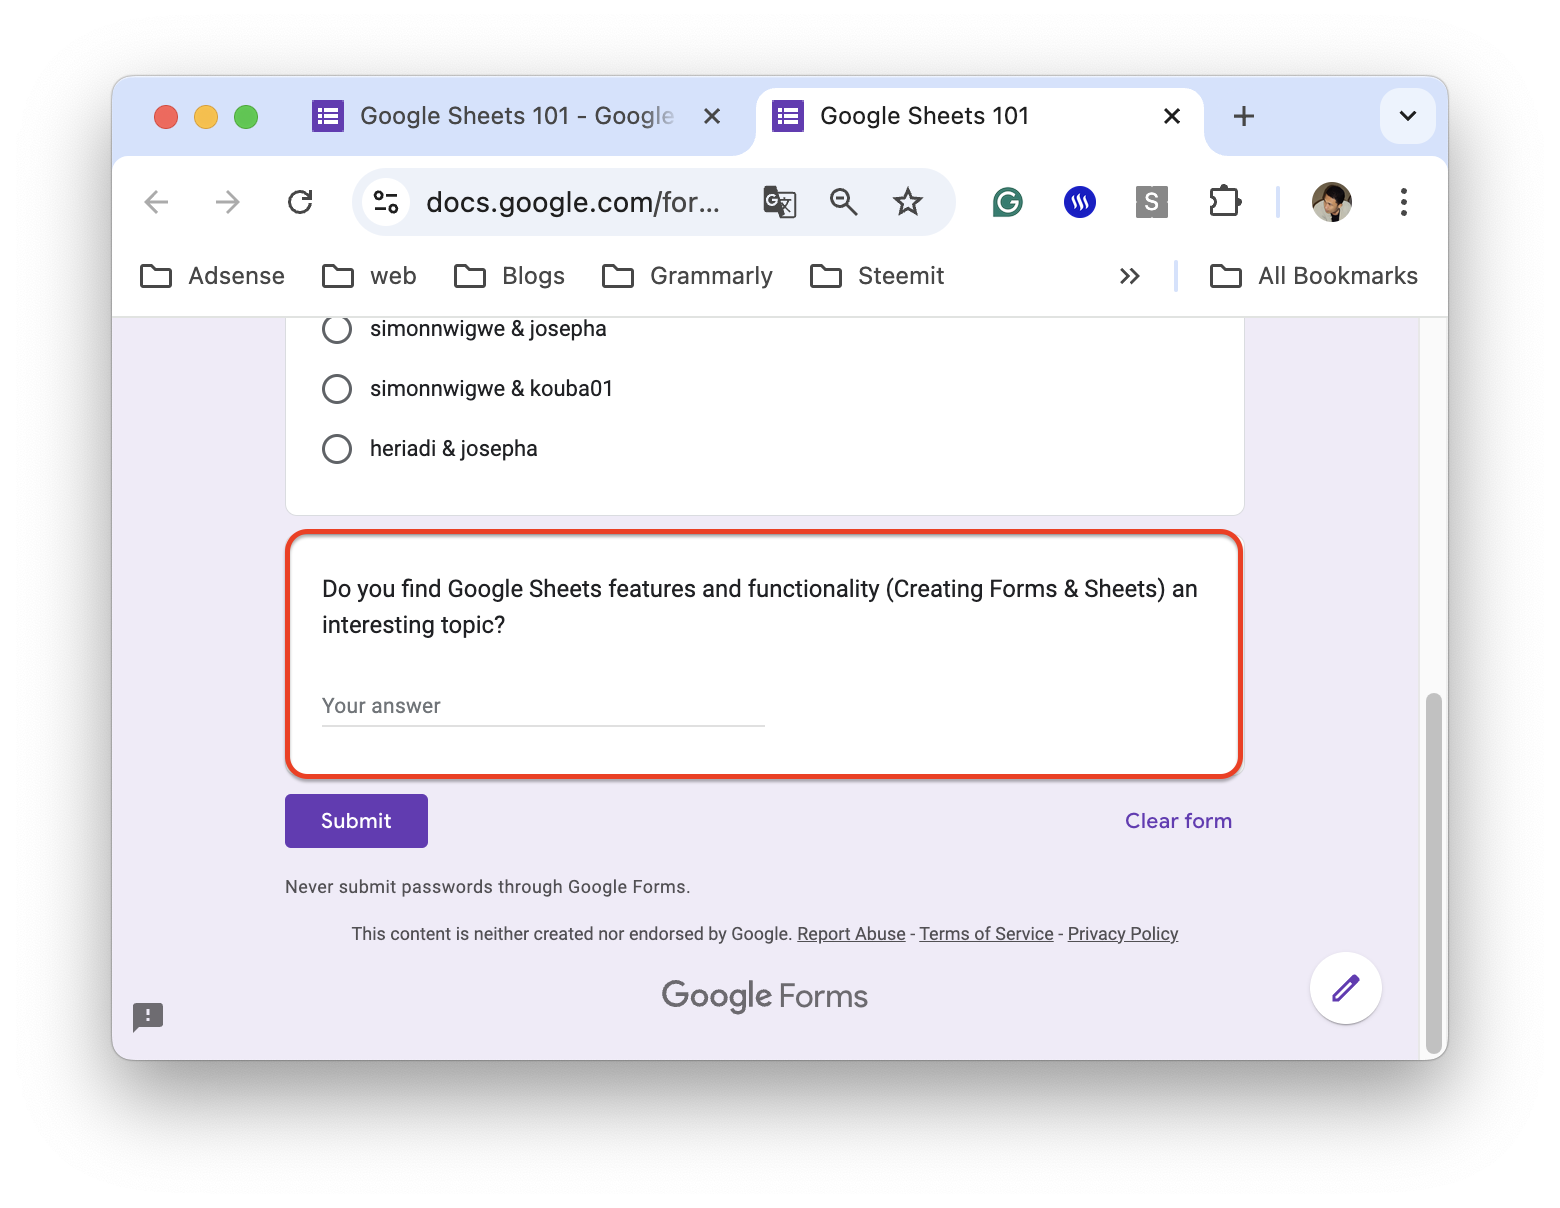1560x1208 pixels.
Task: Click the edit form pencil button
Action: 1346,988
